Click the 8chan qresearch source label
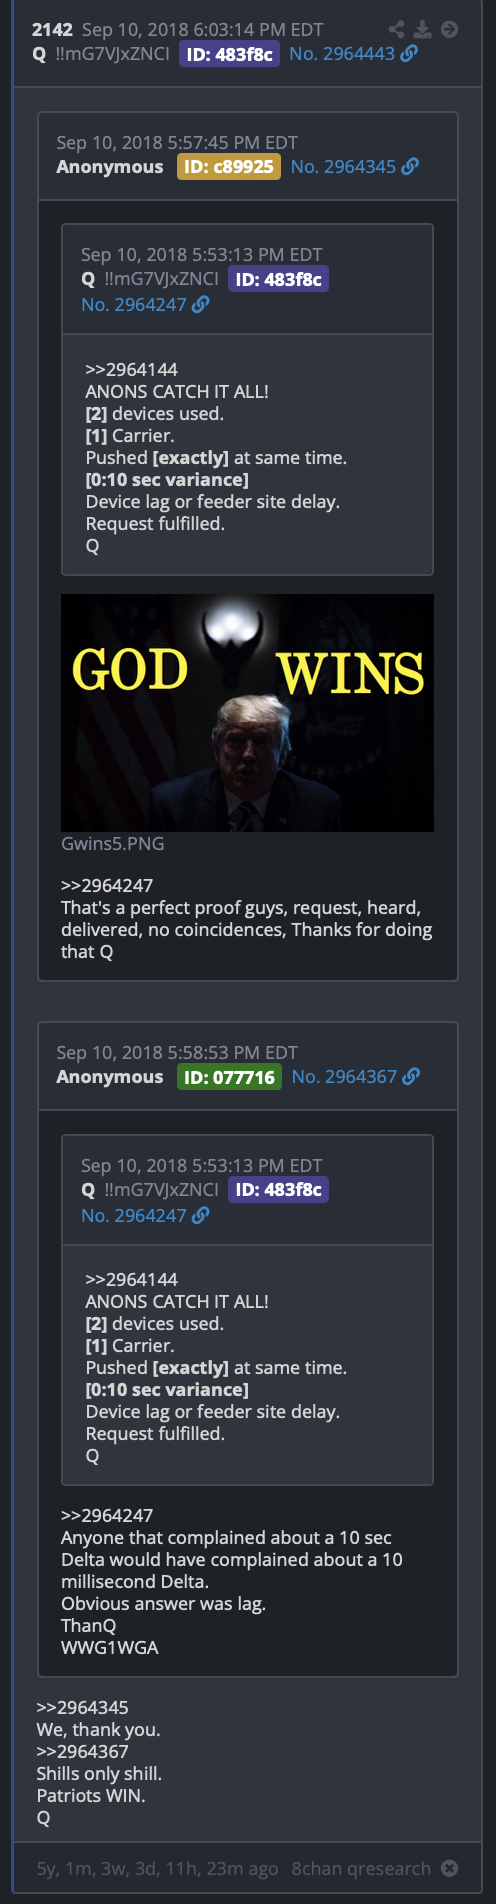 (361, 1868)
